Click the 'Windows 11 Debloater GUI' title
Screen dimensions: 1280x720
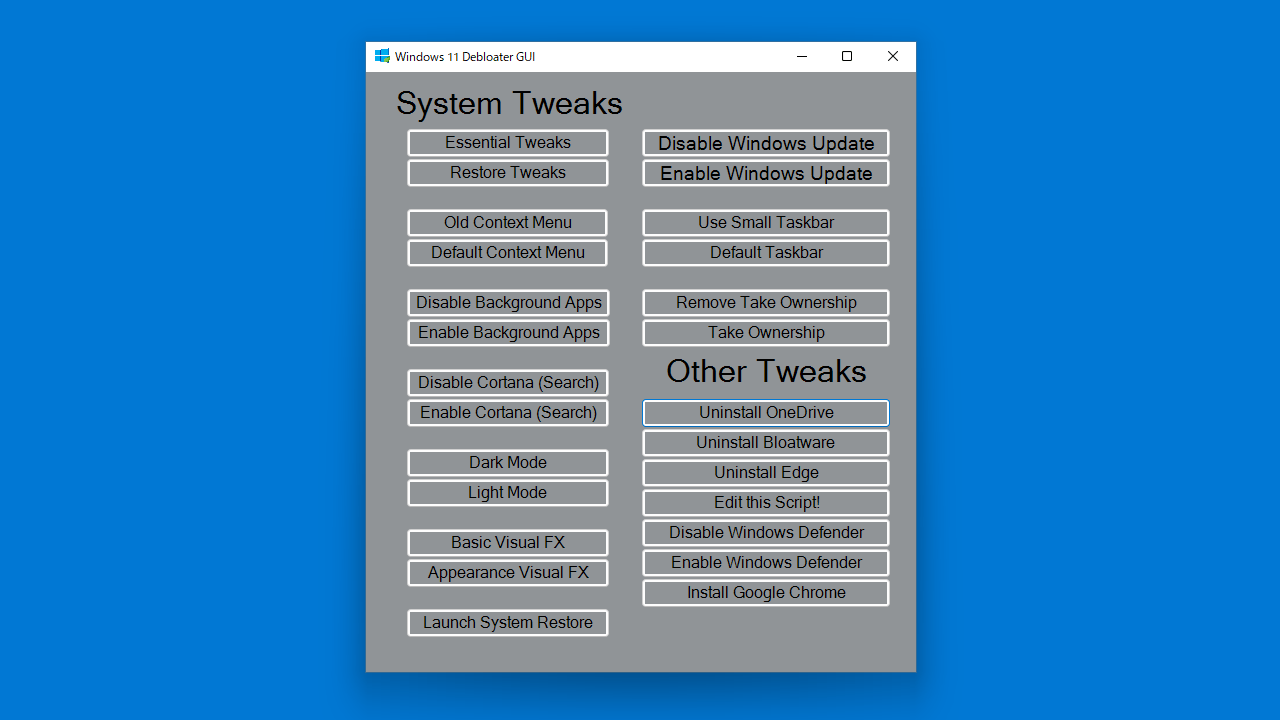[x=465, y=57]
